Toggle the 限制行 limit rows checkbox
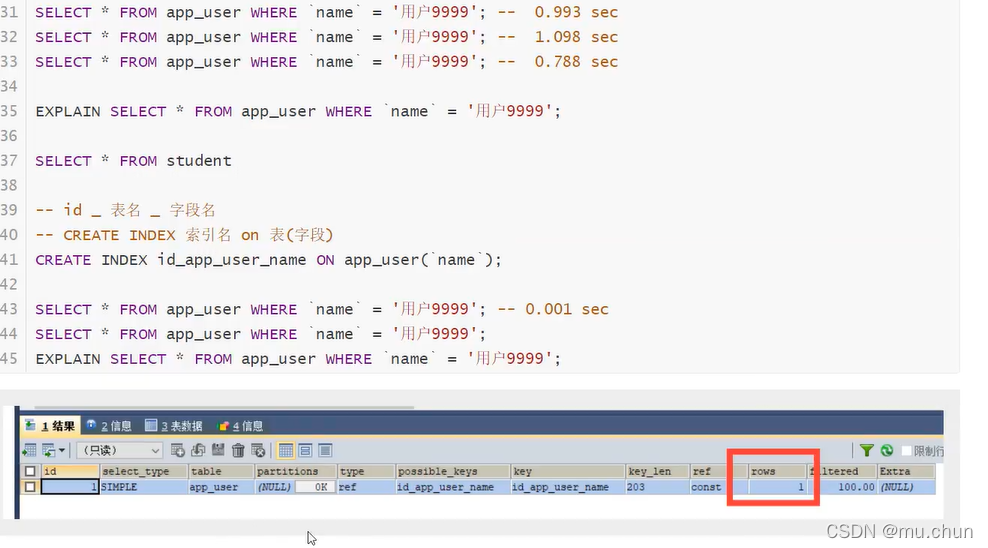The width and height of the screenshot is (988, 548). pos(907,451)
